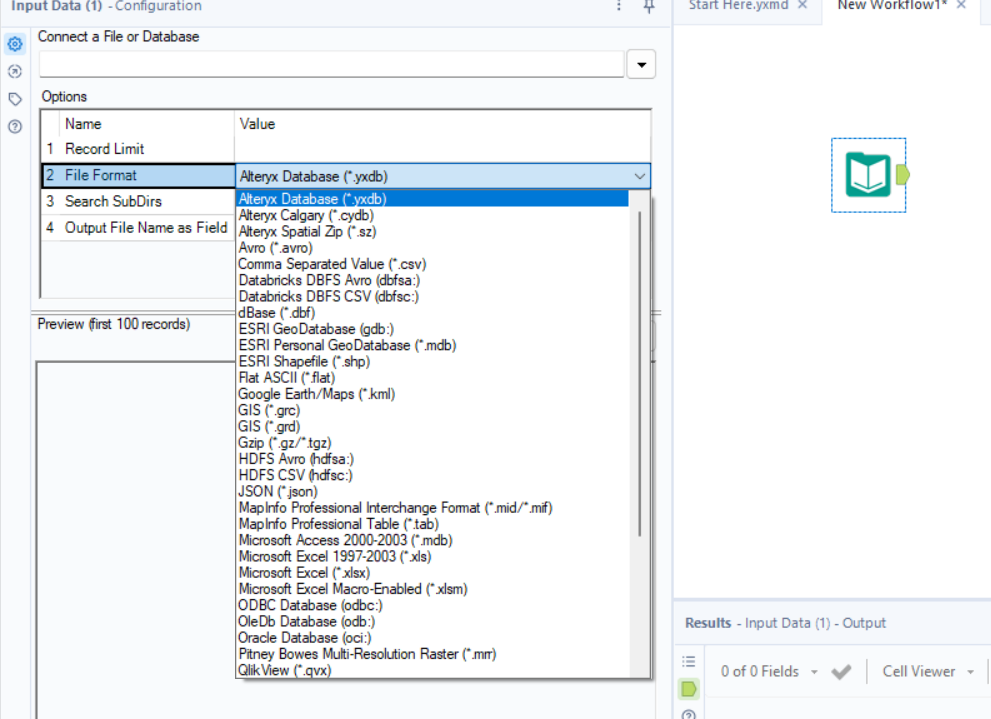Select the Search SubDirs option row

coord(138,202)
